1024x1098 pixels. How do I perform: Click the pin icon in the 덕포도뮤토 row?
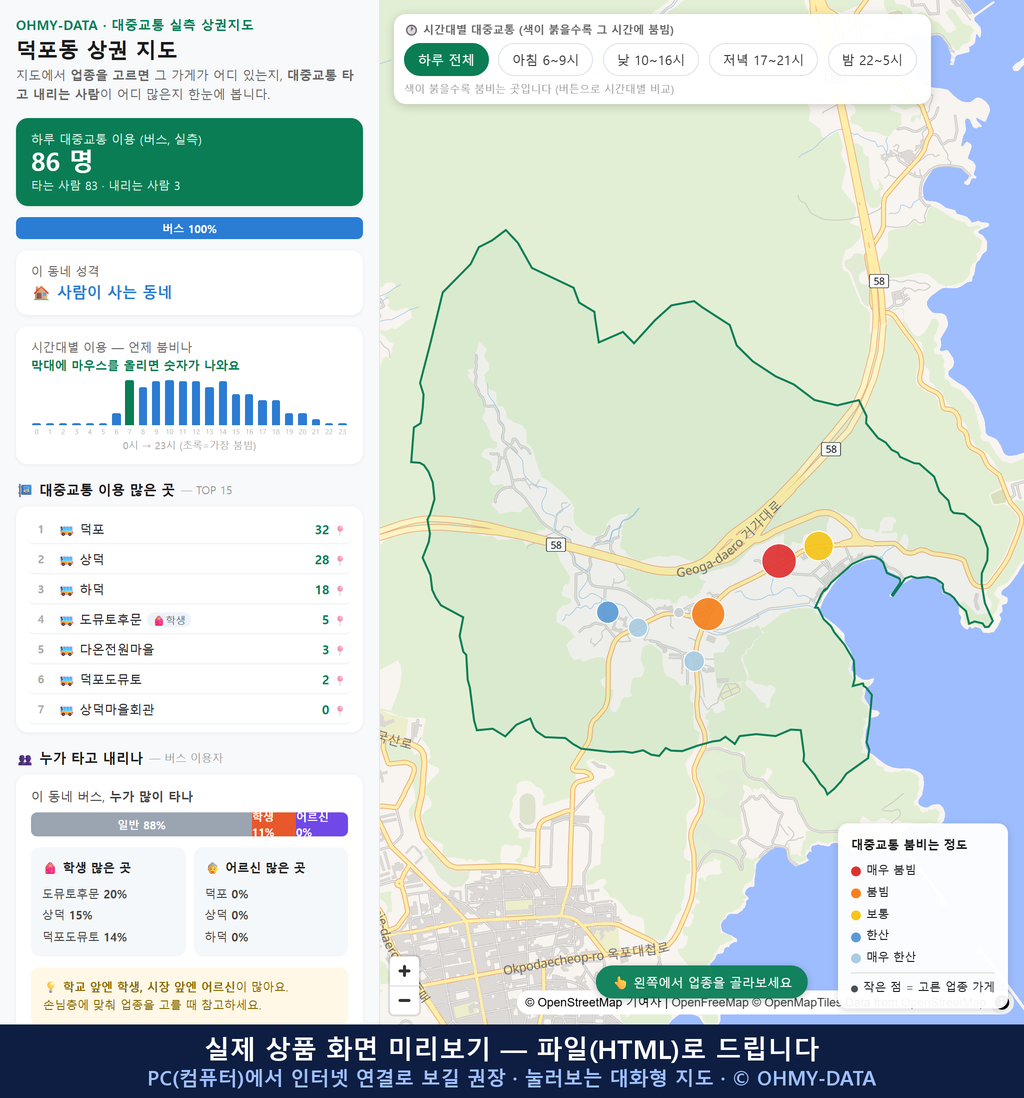(x=340, y=680)
